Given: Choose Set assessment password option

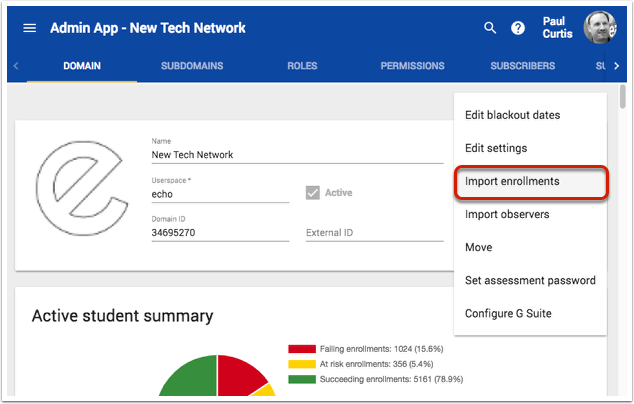Looking at the screenshot, I should [x=530, y=280].
